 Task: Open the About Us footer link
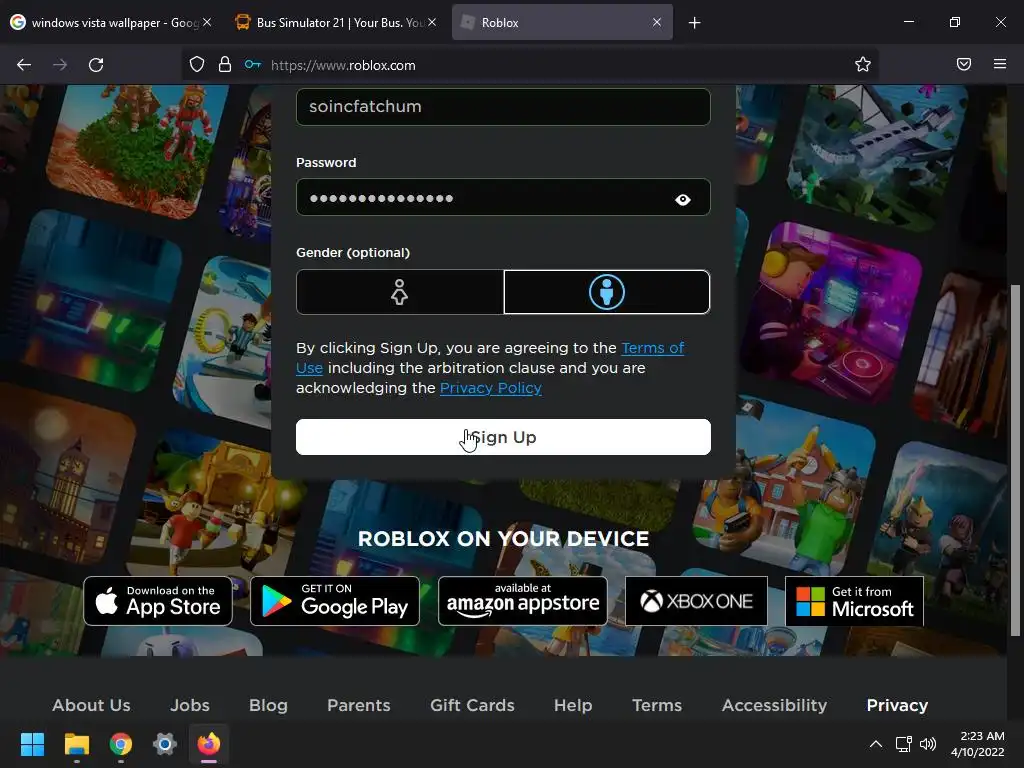click(x=91, y=705)
